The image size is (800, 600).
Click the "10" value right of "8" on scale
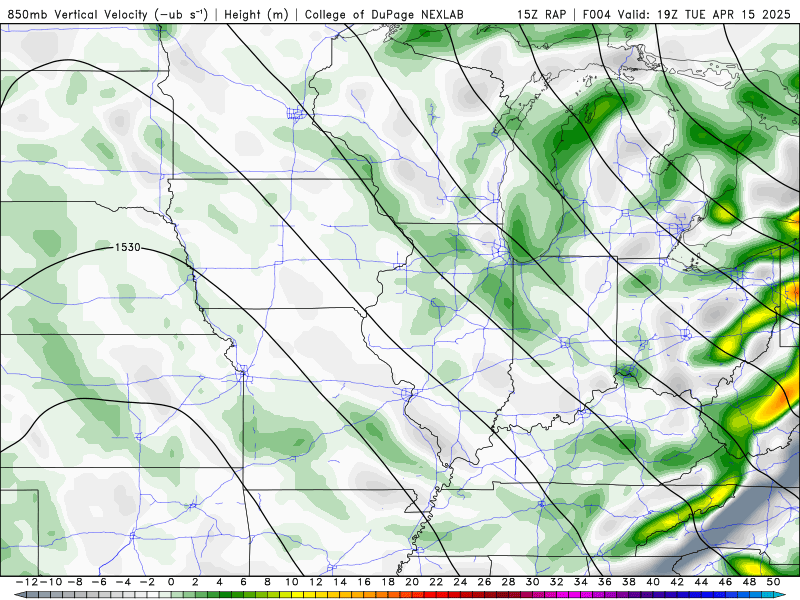(x=291, y=582)
